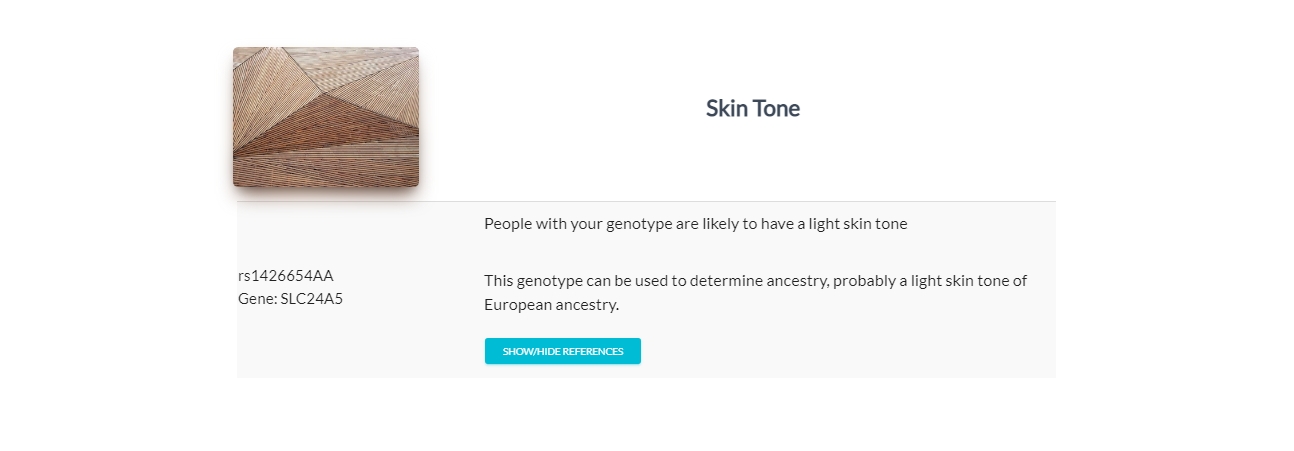Select the Skin Tone heading
Screen dimensions: 1294x451
click(752, 109)
